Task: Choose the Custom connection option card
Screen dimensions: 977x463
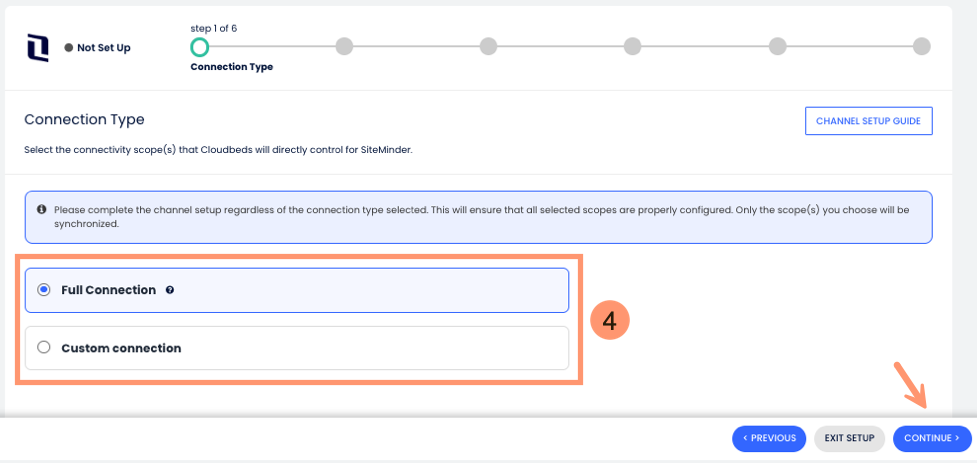Action: (296, 348)
